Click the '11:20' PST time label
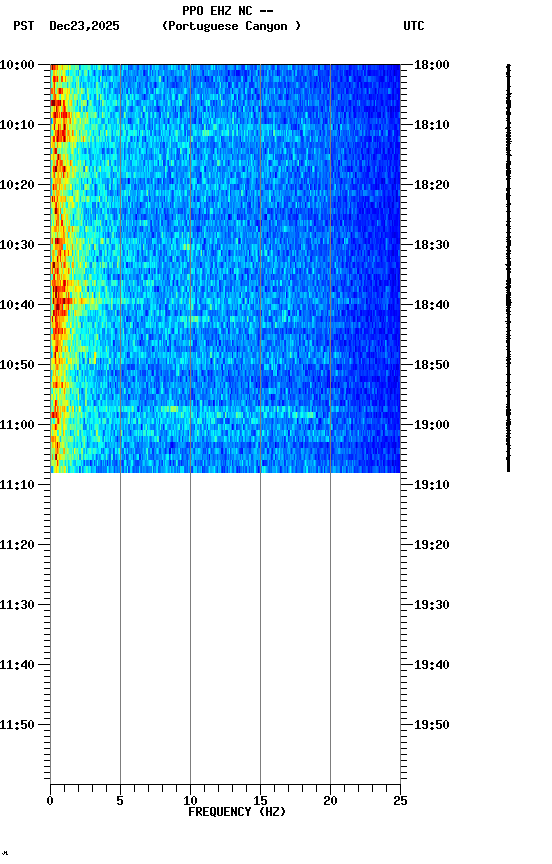This screenshot has width=552, height=864. (x=17, y=545)
